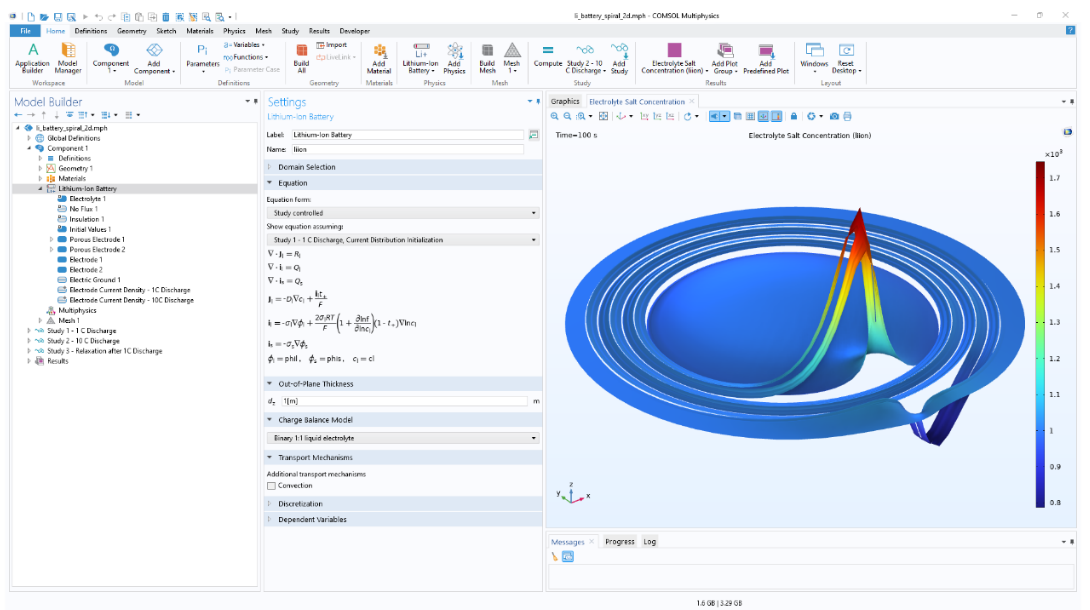Click the Label input field

click(407, 135)
